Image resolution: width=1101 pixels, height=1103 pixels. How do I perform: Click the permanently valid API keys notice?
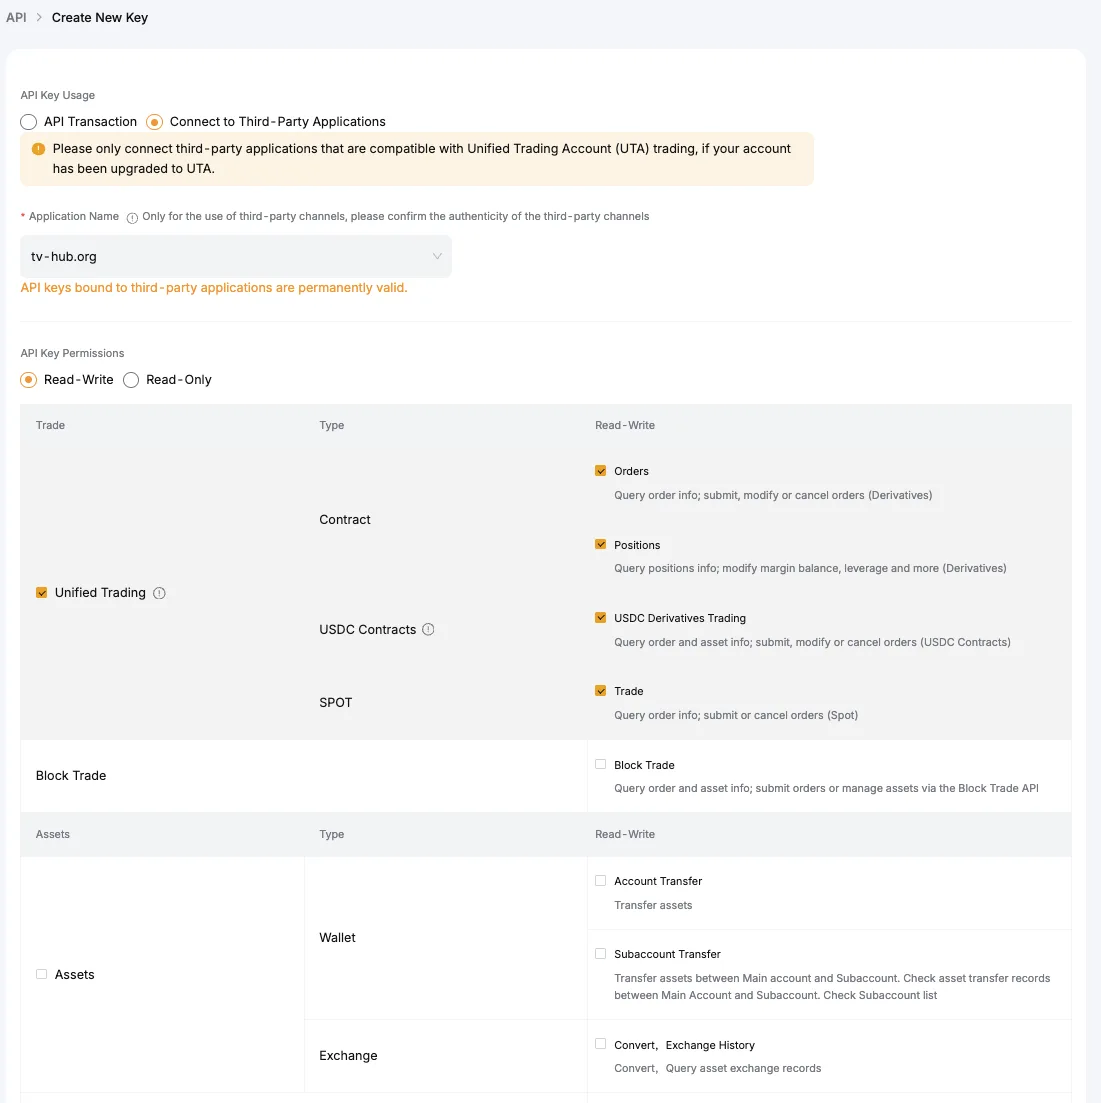click(214, 288)
